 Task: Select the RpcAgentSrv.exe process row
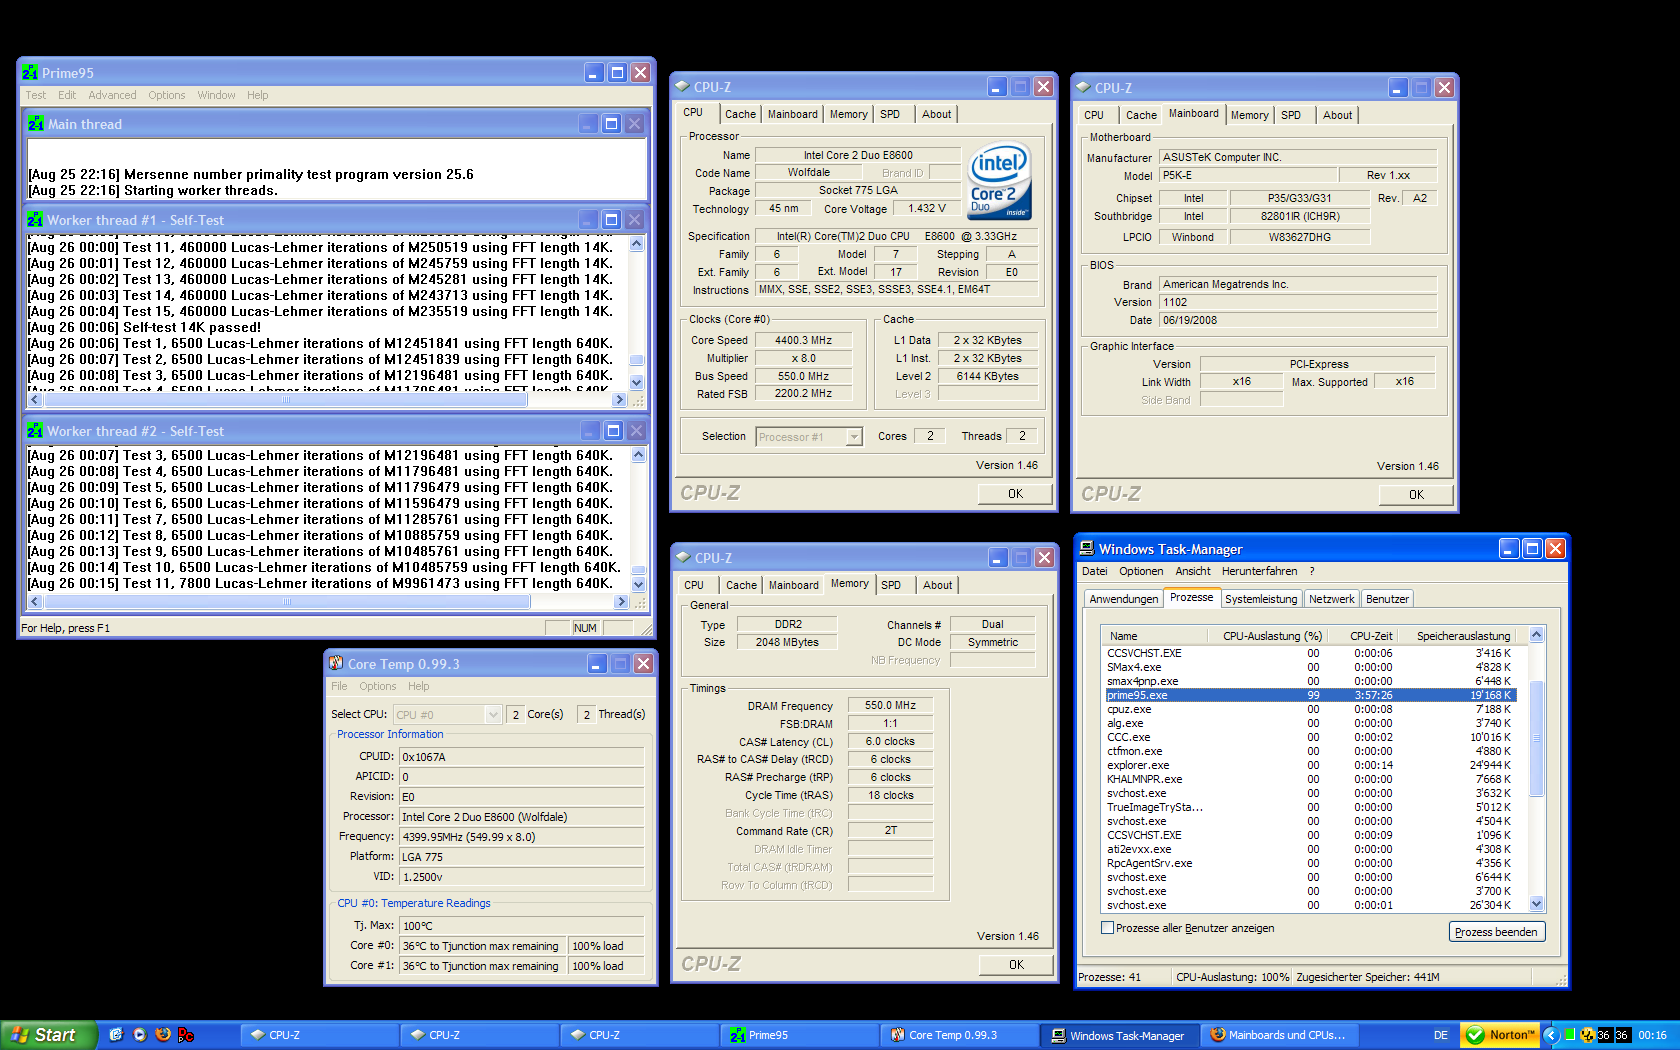[x=1310, y=863]
